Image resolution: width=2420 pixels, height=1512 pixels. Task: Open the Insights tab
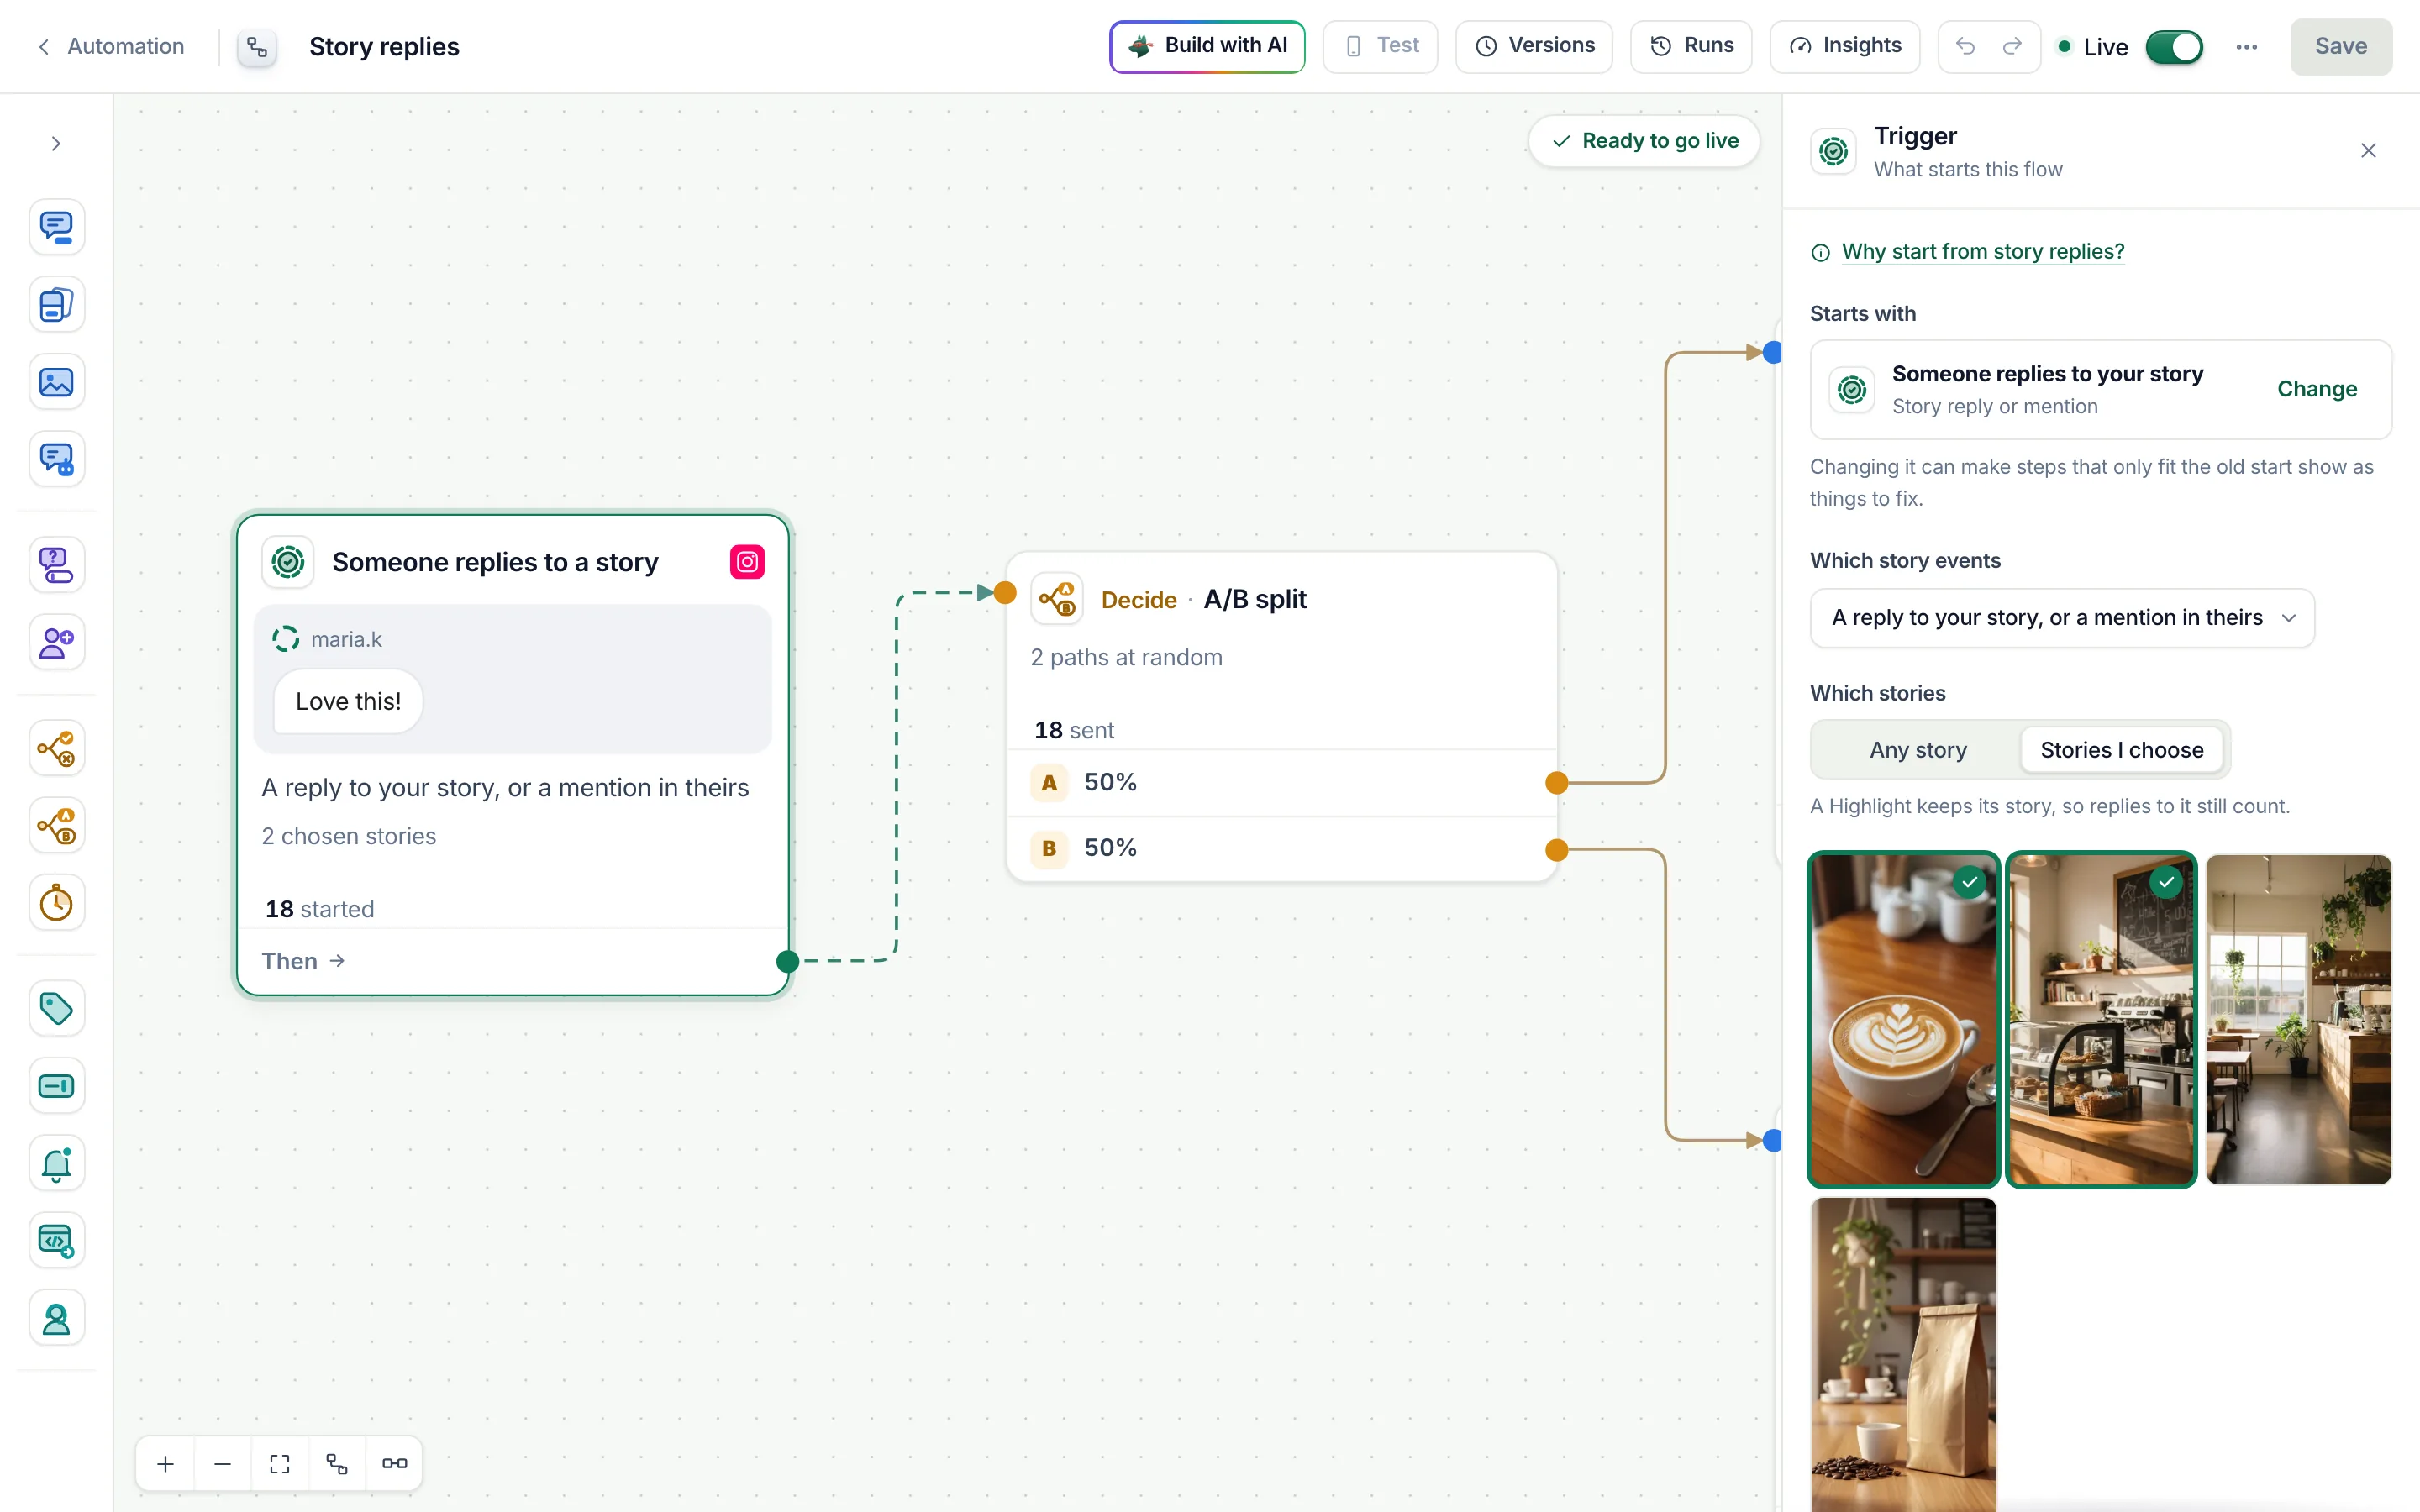tap(1845, 46)
